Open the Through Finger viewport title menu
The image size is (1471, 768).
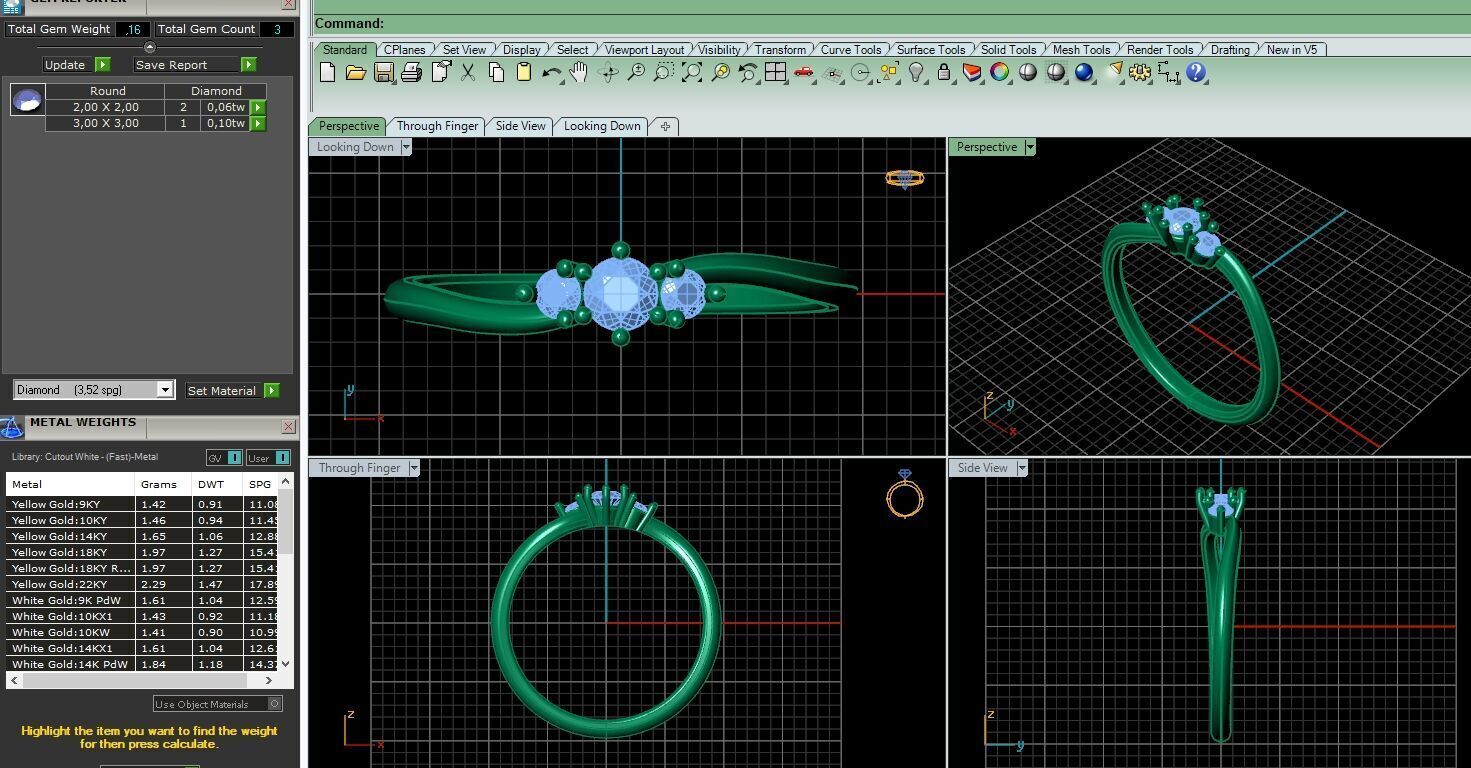pyautogui.click(x=414, y=468)
